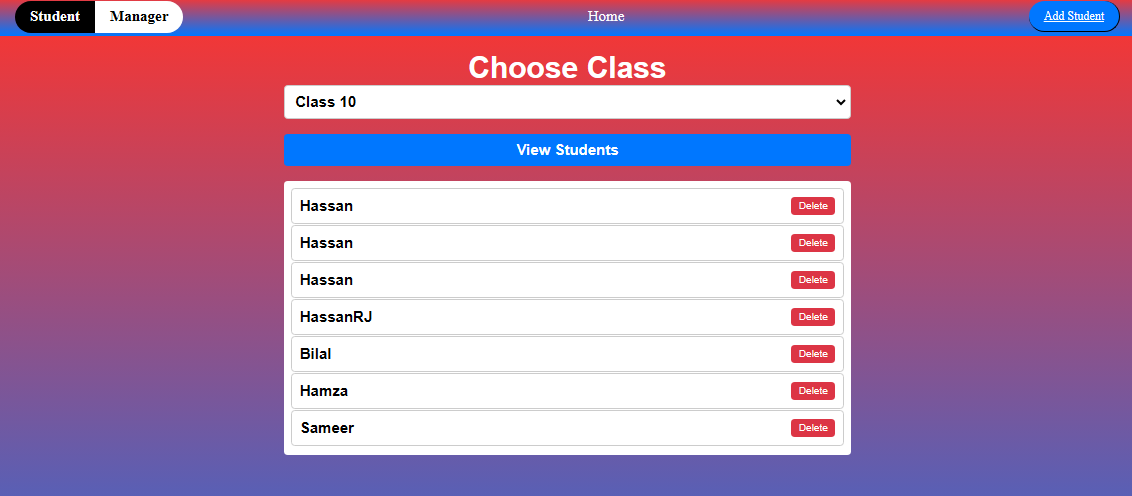
Task: Delete the first Hassan entry in list
Action: coord(813,206)
